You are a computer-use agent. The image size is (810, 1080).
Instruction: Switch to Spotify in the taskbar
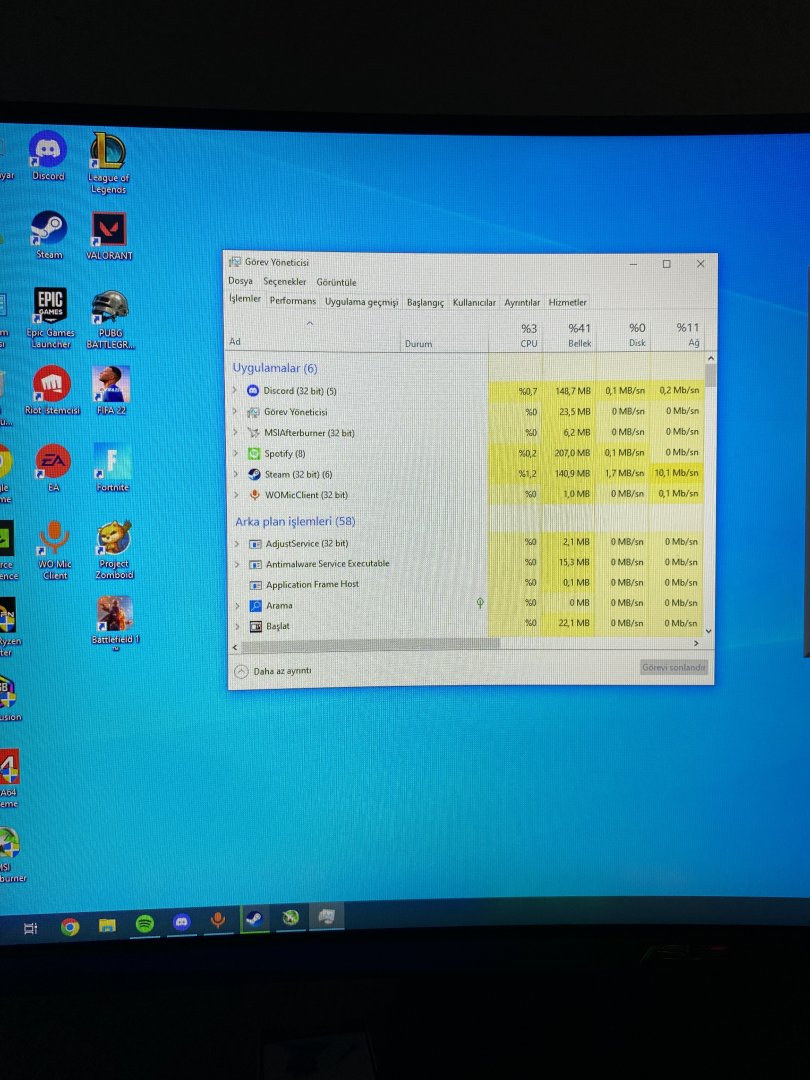(144, 924)
